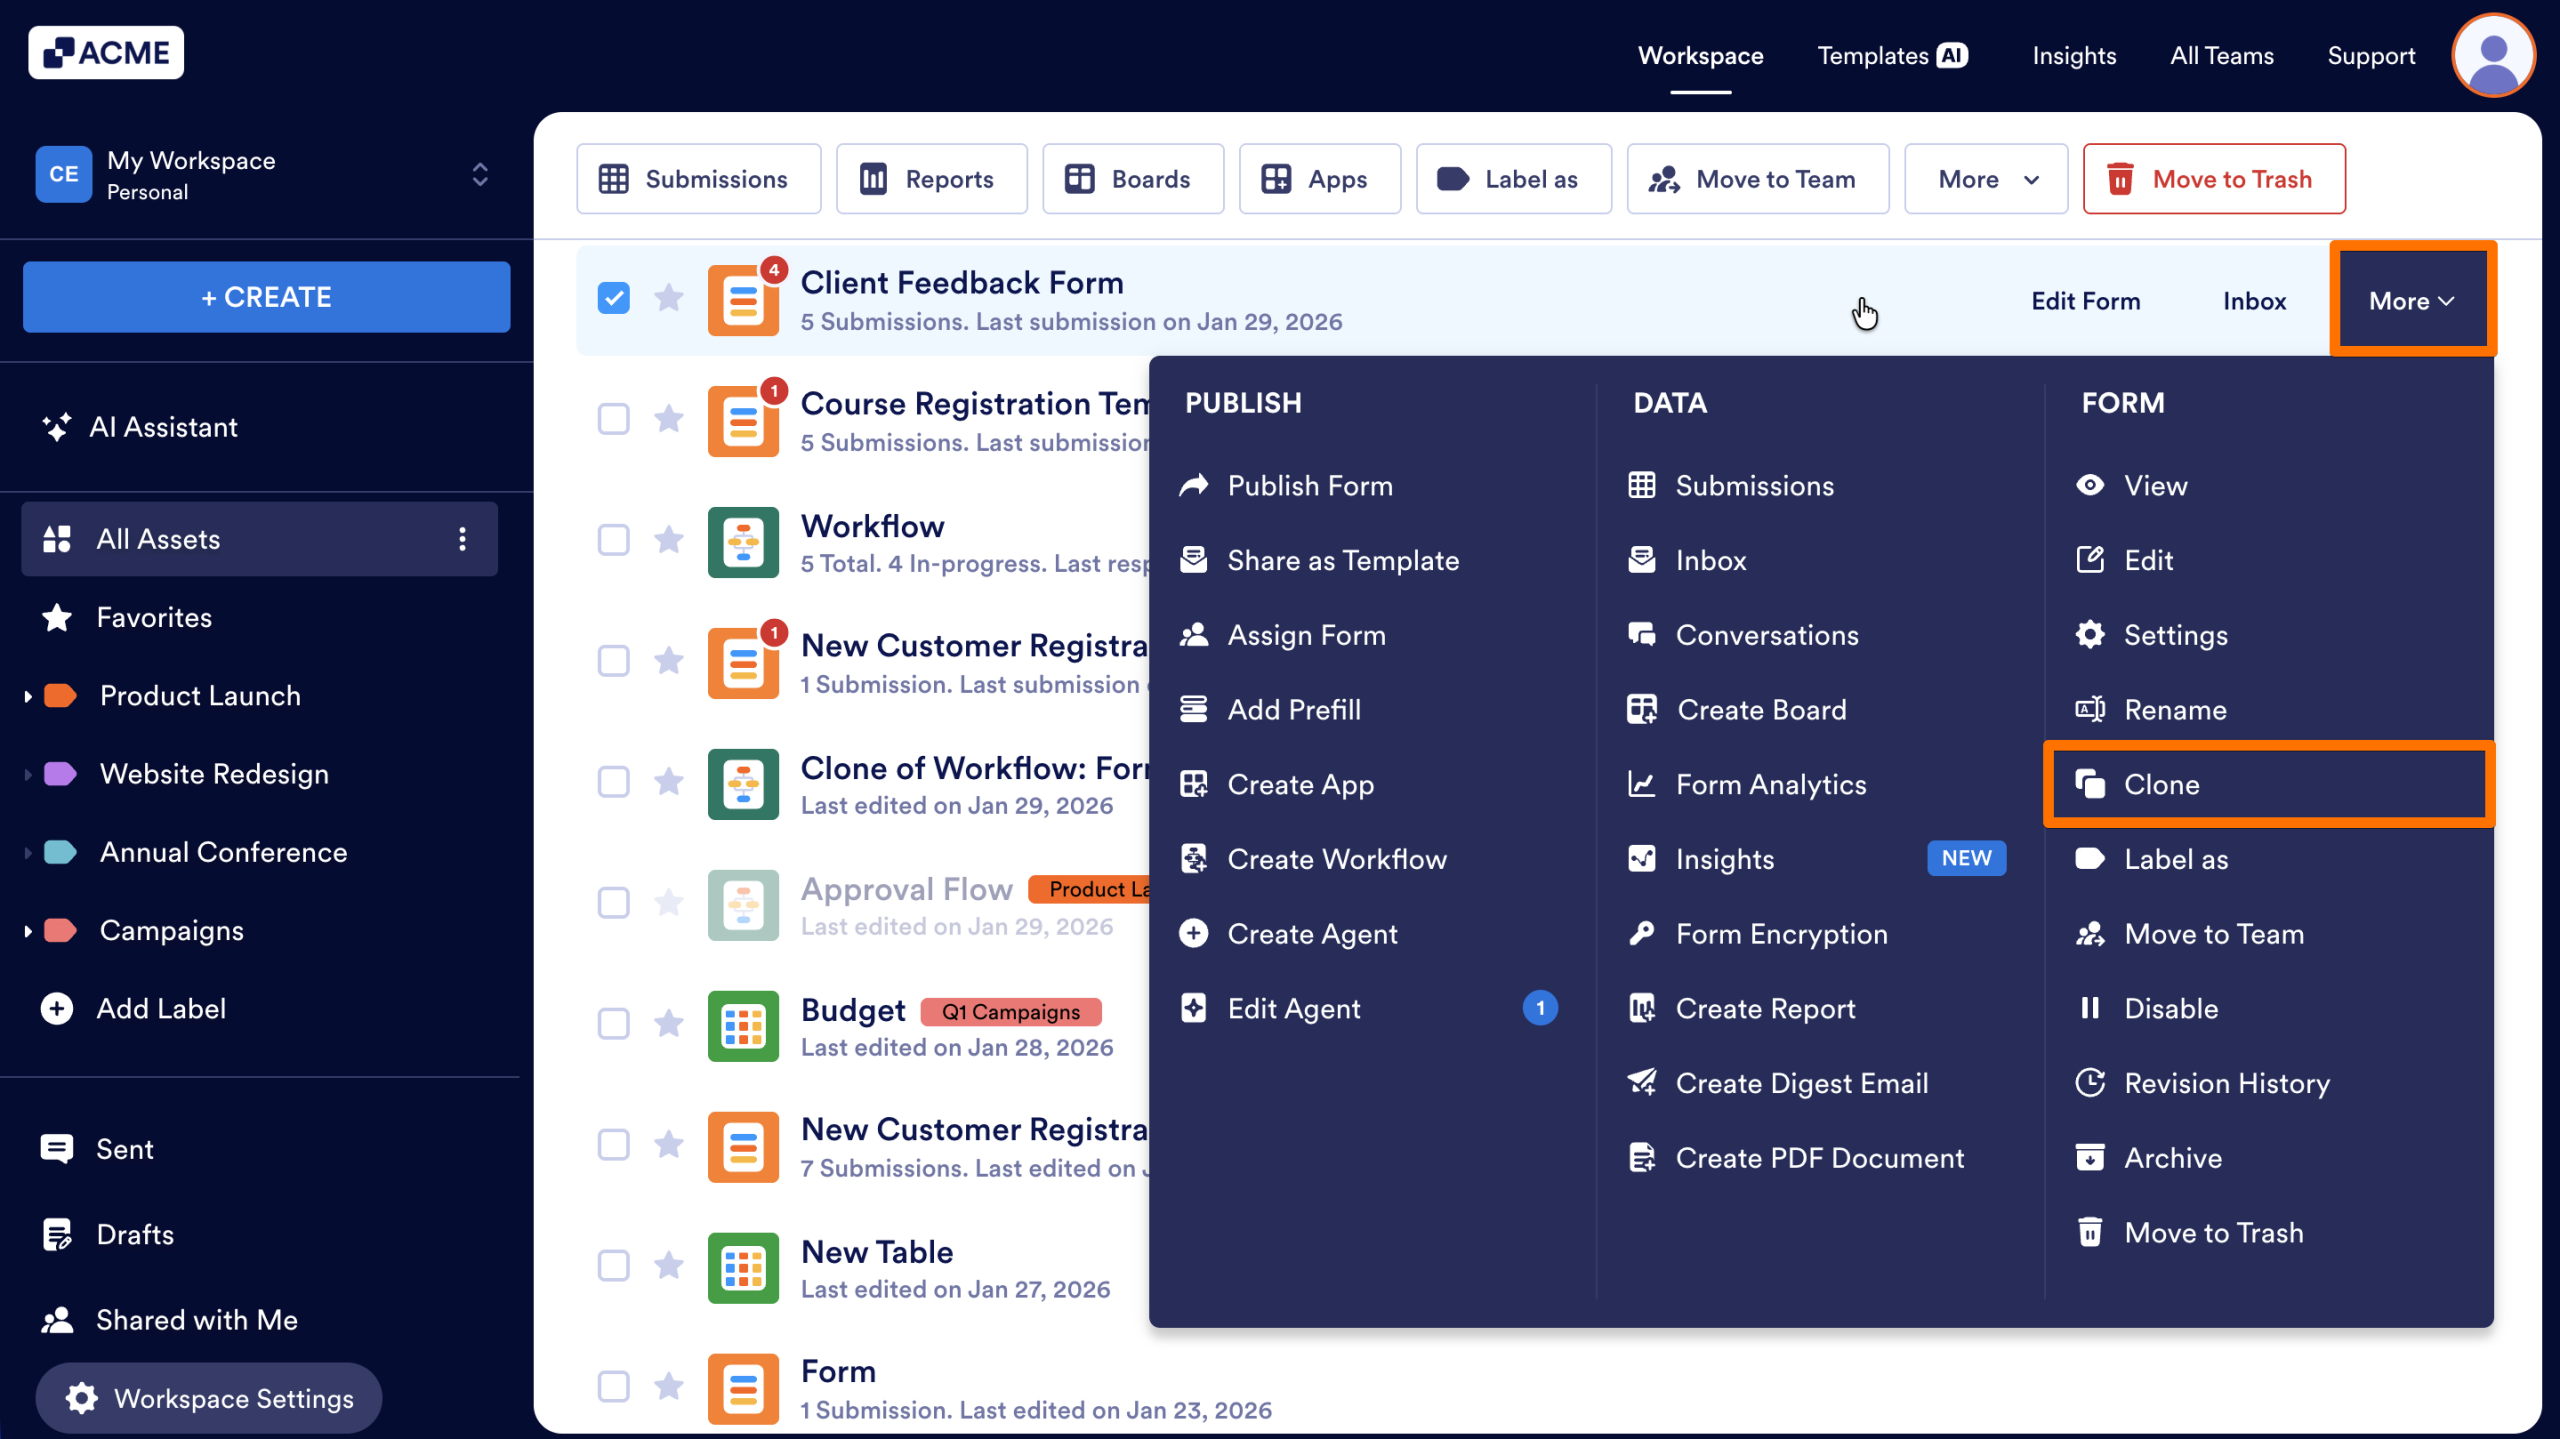2560x1439 pixels.
Task: Expand the Product Launch label
Action: click(28, 696)
